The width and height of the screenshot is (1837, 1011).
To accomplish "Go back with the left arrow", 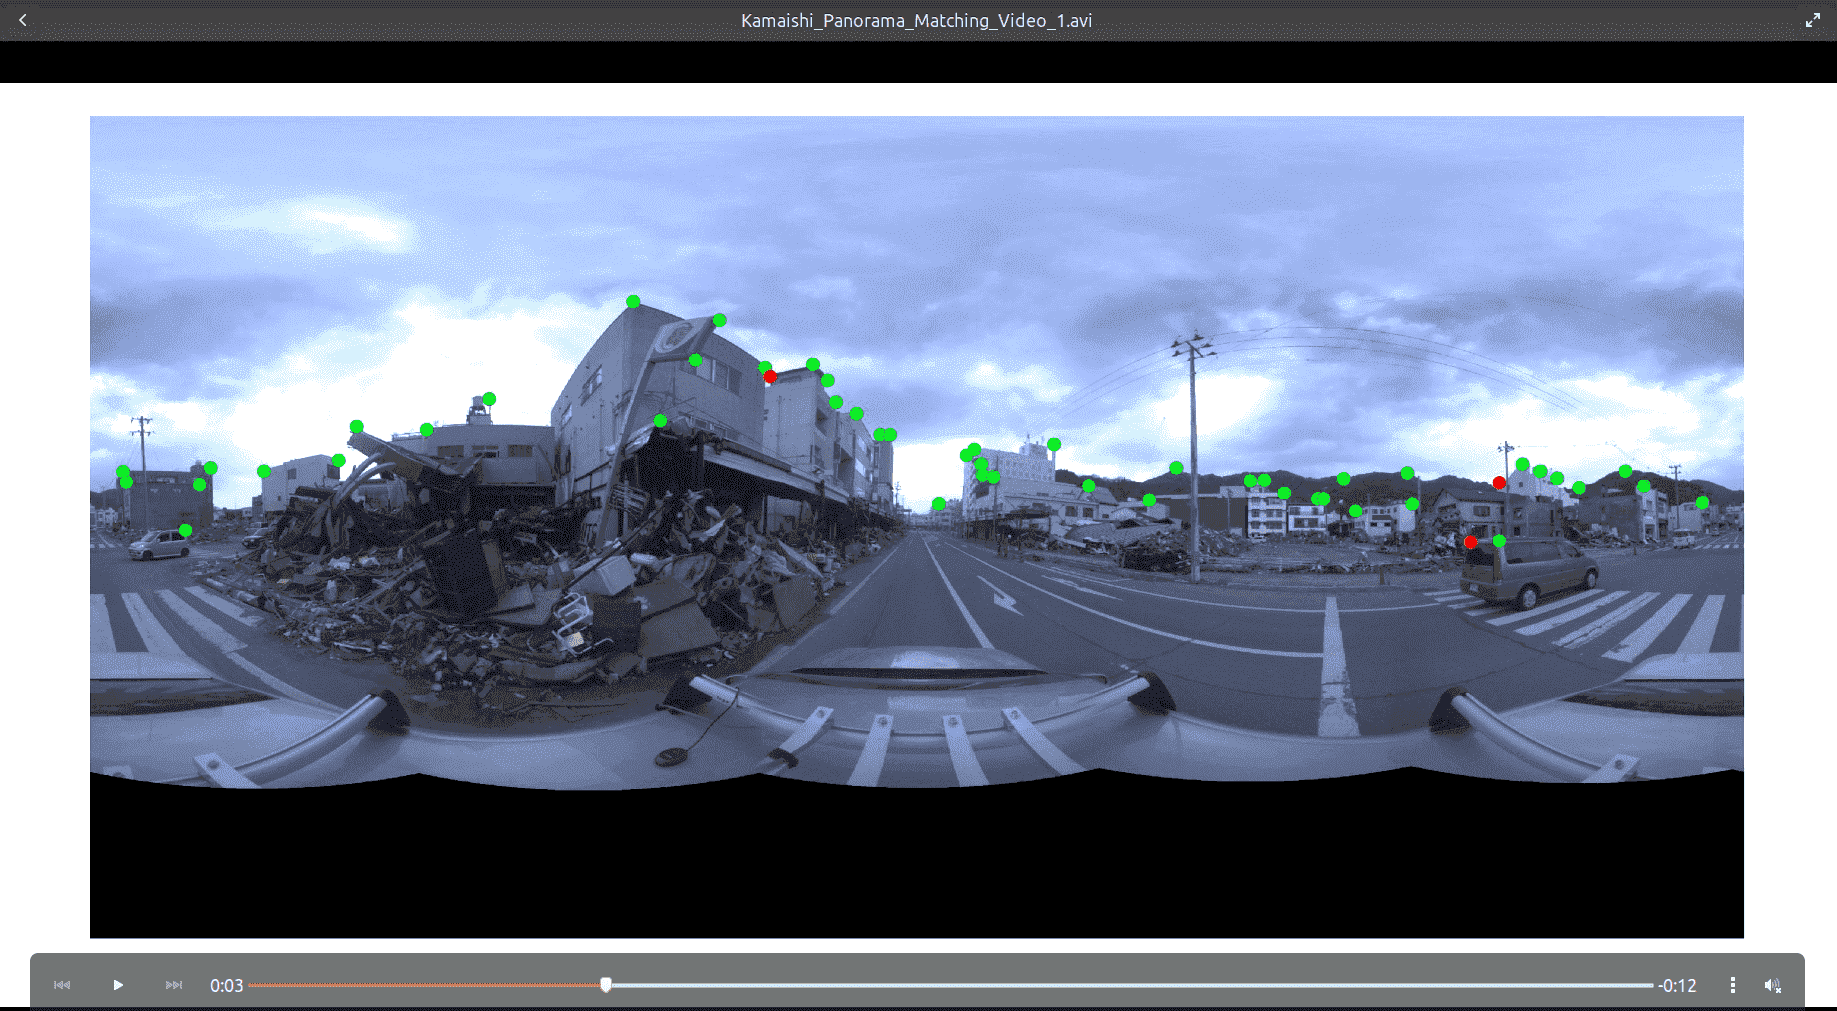I will [22, 20].
